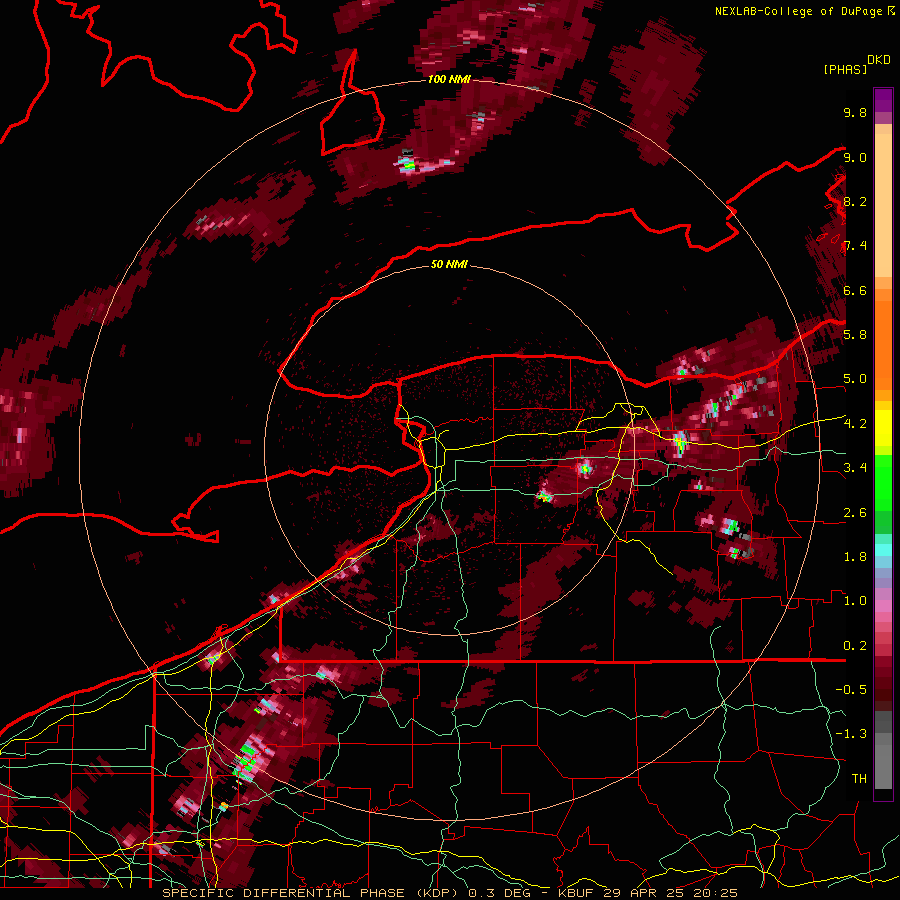Image resolution: width=900 pixels, height=900 pixels.
Task: Click the 1.8 scale value
Action: pos(855,557)
